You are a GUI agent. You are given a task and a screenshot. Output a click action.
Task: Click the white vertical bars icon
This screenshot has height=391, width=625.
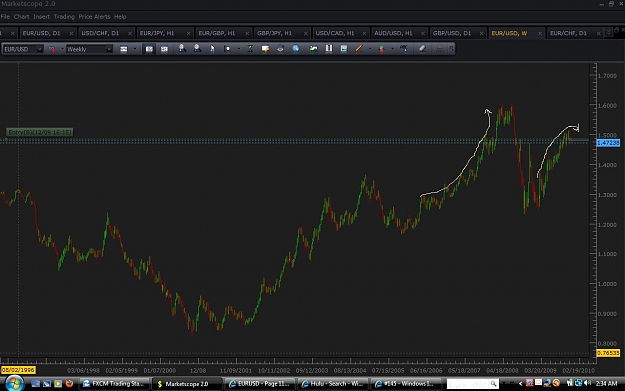tap(329, 49)
